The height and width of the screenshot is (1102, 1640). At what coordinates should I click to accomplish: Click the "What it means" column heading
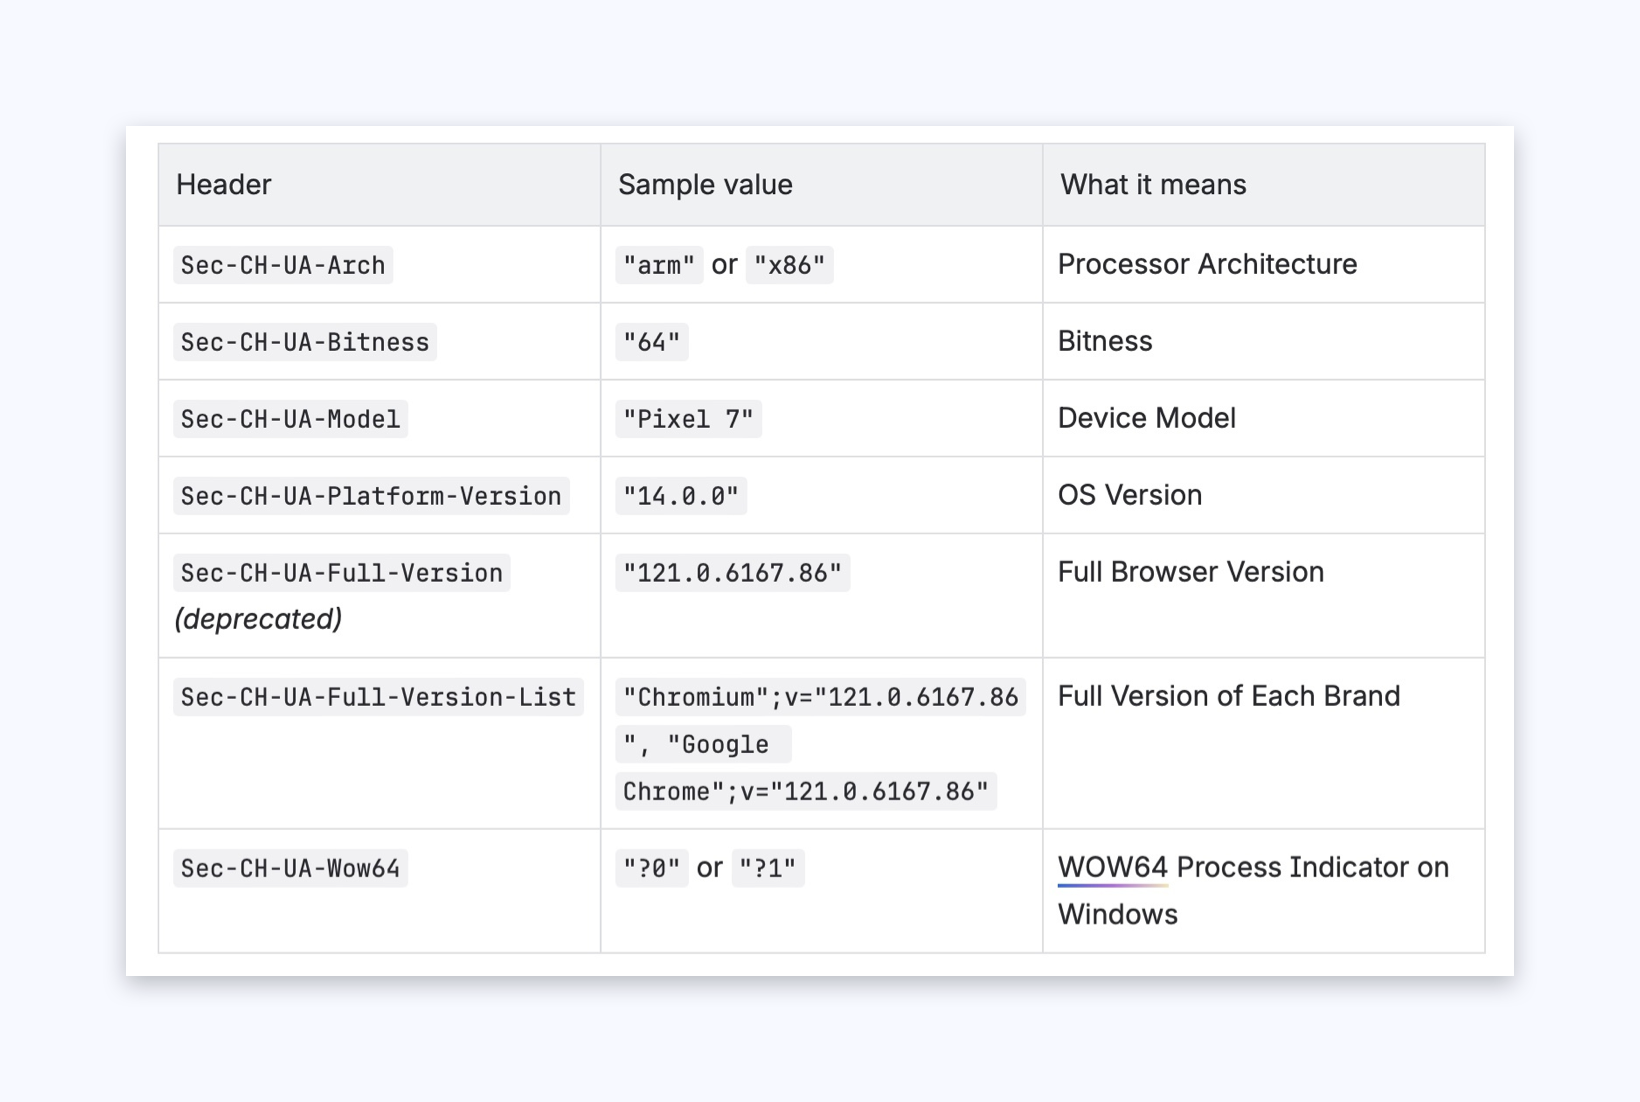[x=1153, y=185]
